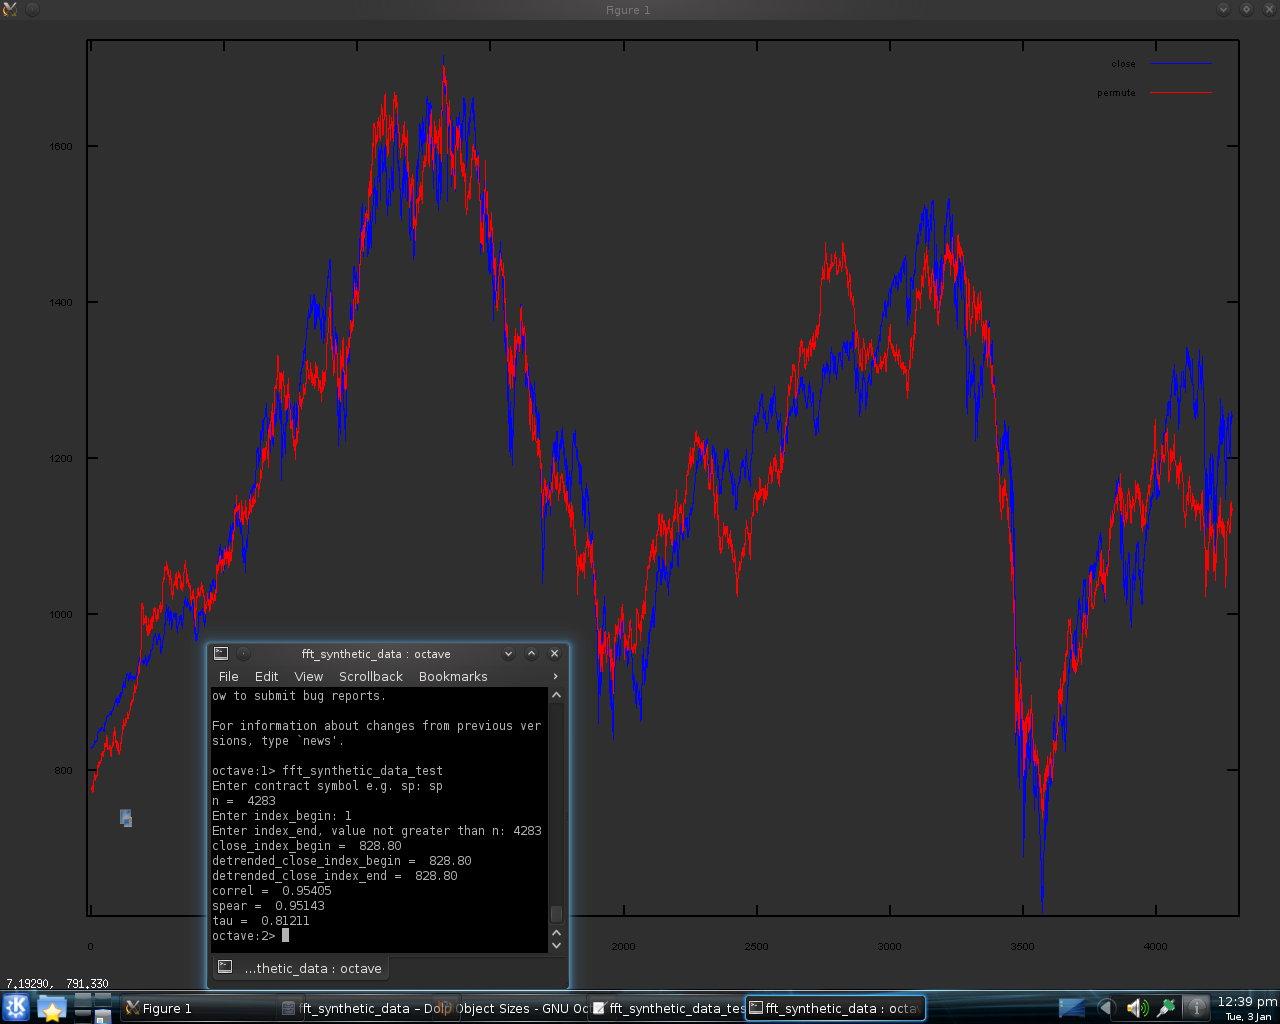Viewport: 1280px width, 1024px height.
Task: Open the favorites folder icon in the panel
Action: pos(51,1008)
